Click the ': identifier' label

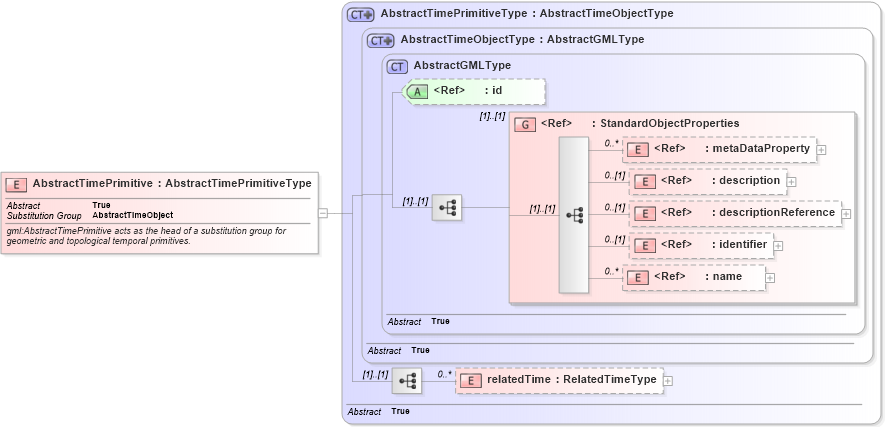pyautogui.click(x=739, y=245)
